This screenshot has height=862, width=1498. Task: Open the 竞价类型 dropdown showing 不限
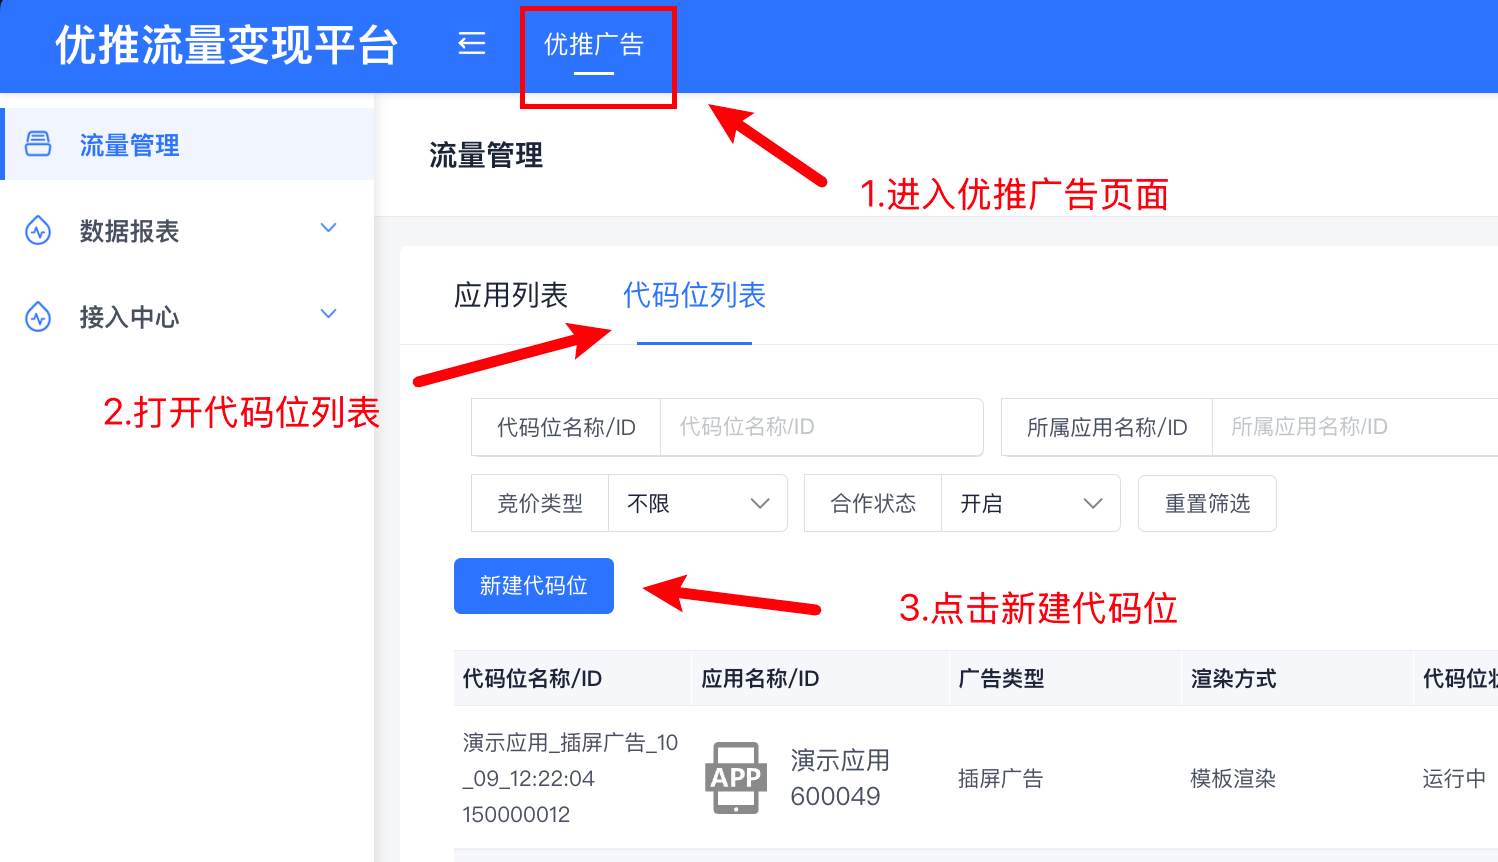(x=697, y=503)
